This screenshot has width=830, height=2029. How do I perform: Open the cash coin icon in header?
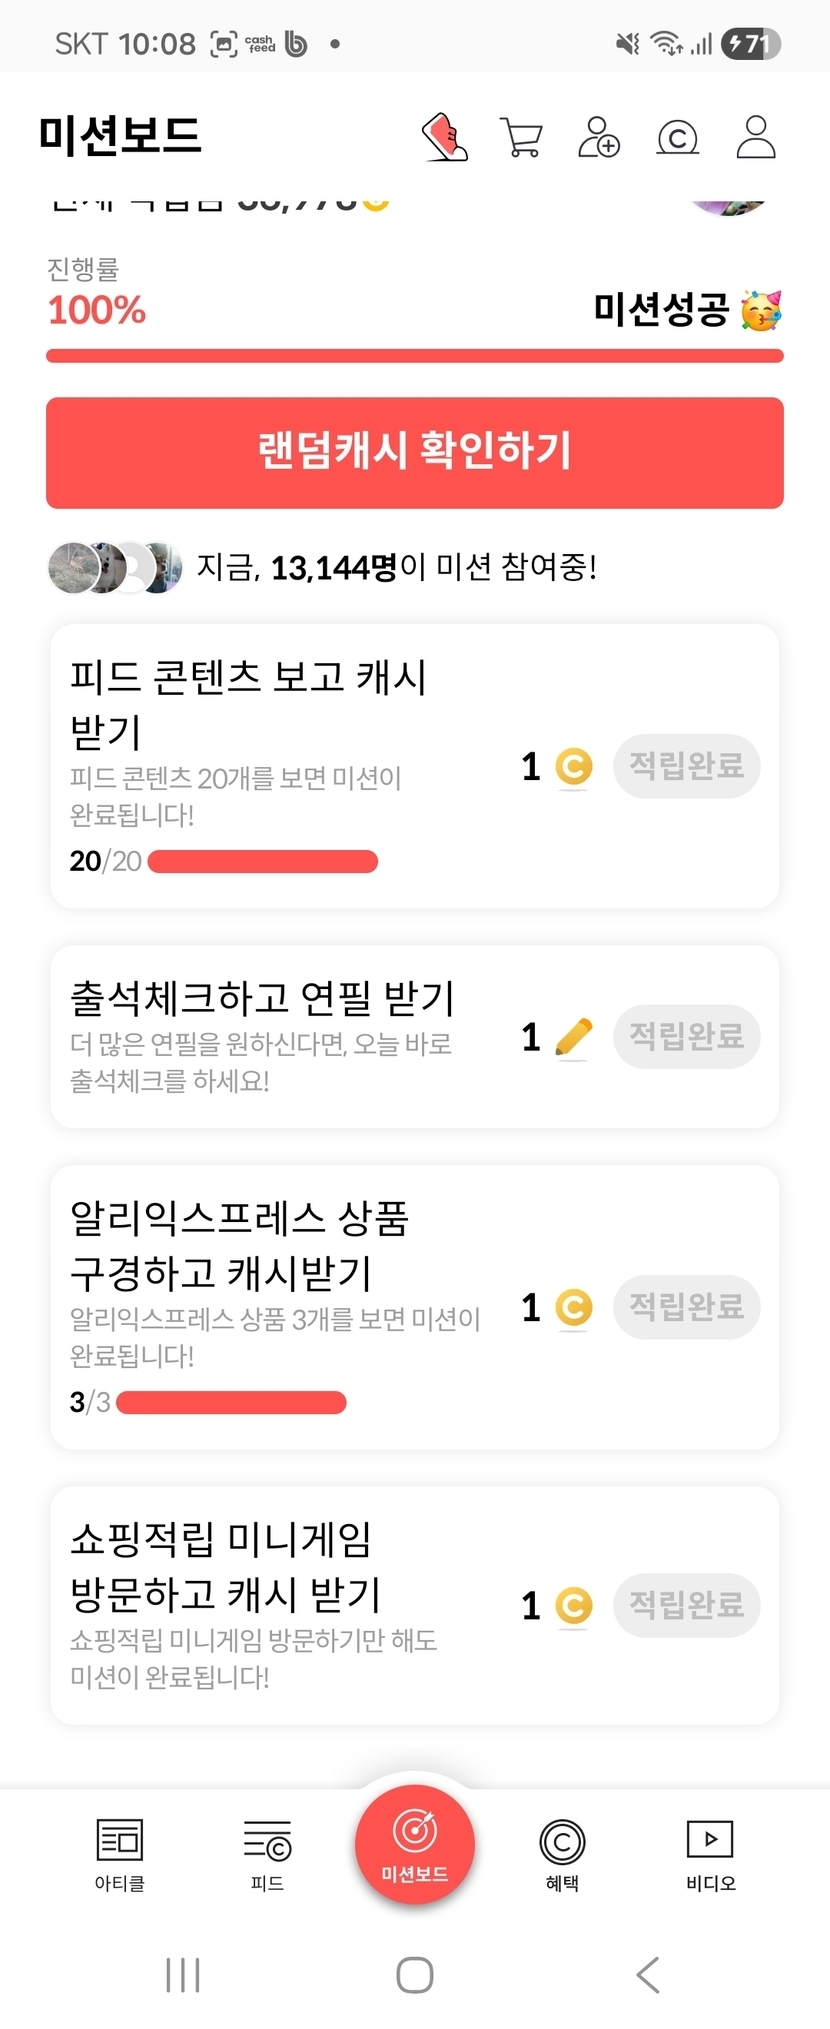tap(677, 137)
